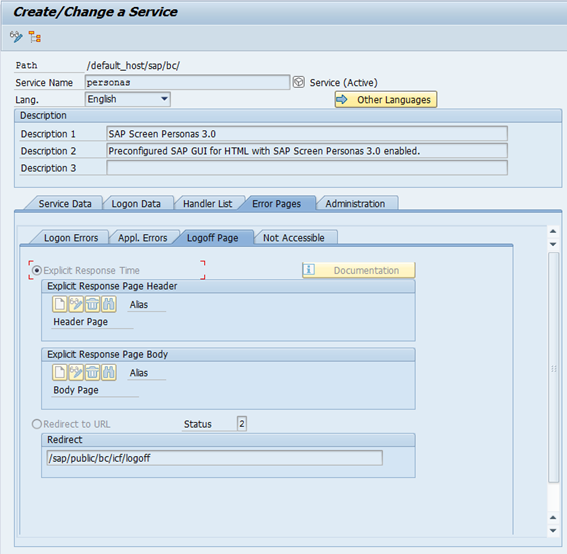Delete Header Page using trash icon
The height and width of the screenshot is (554, 567).
[x=92, y=304]
